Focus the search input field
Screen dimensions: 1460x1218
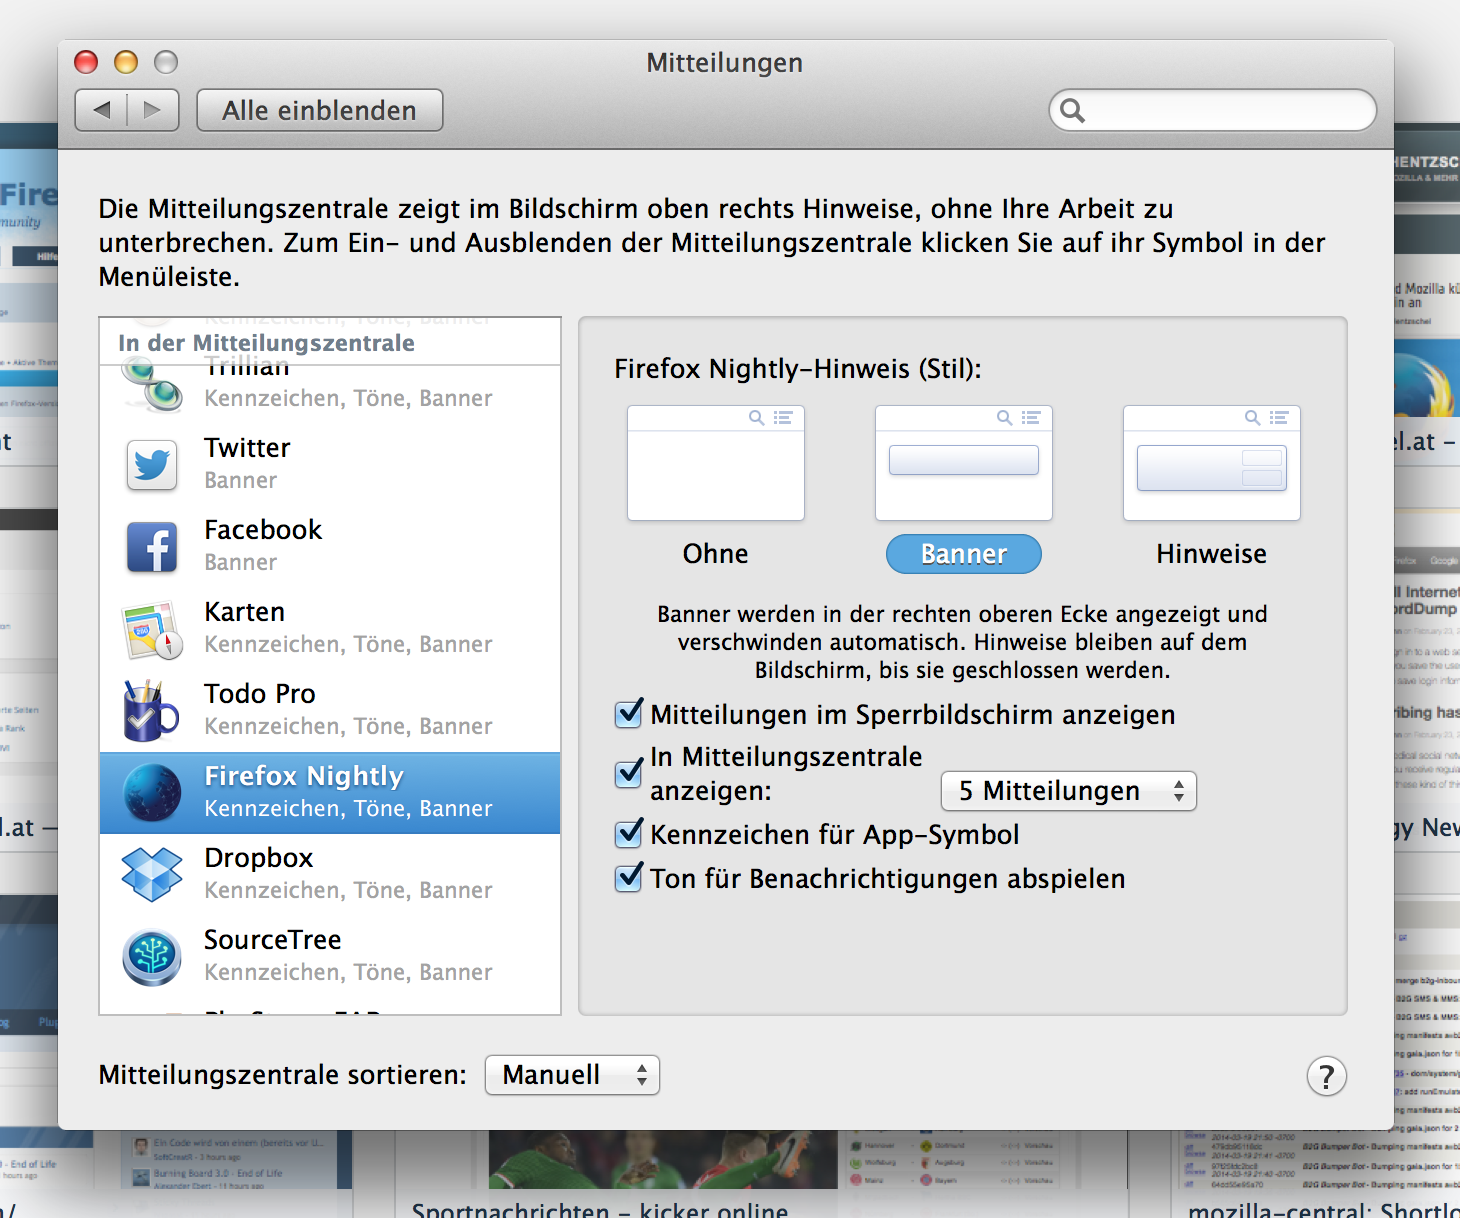click(x=1213, y=110)
